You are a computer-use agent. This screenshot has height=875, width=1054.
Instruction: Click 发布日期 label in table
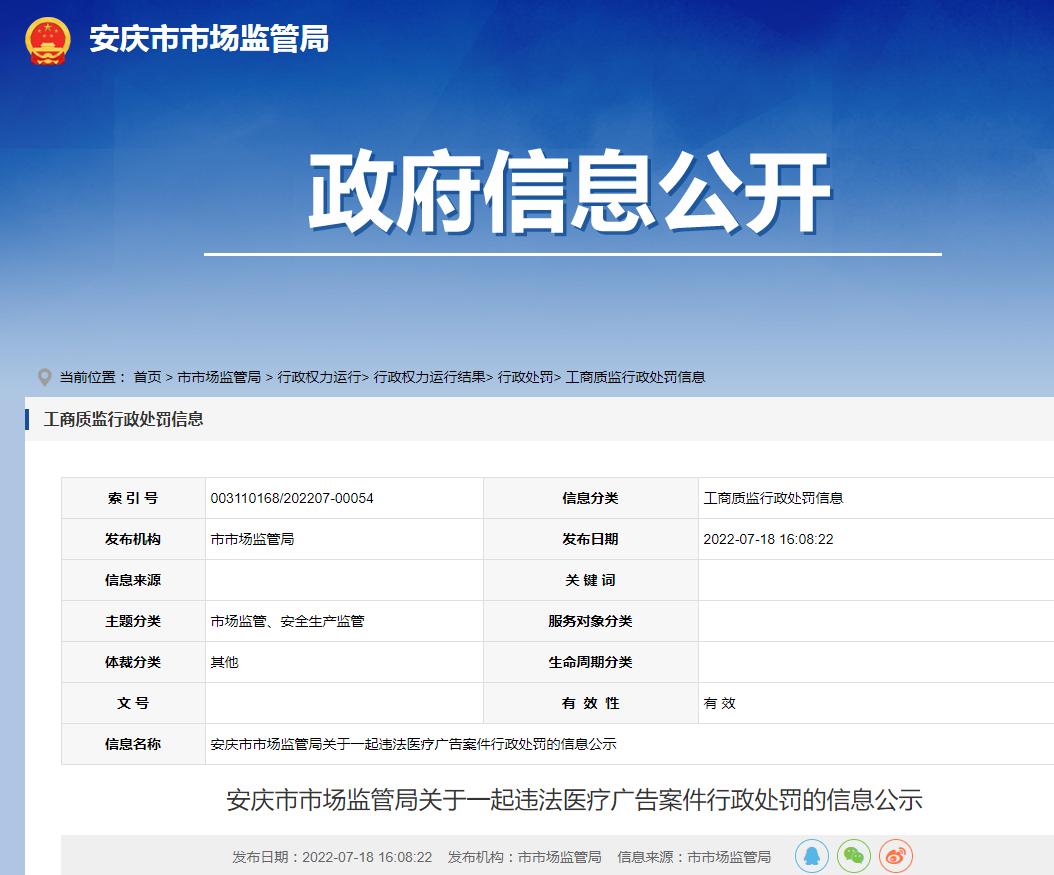pos(590,539)
